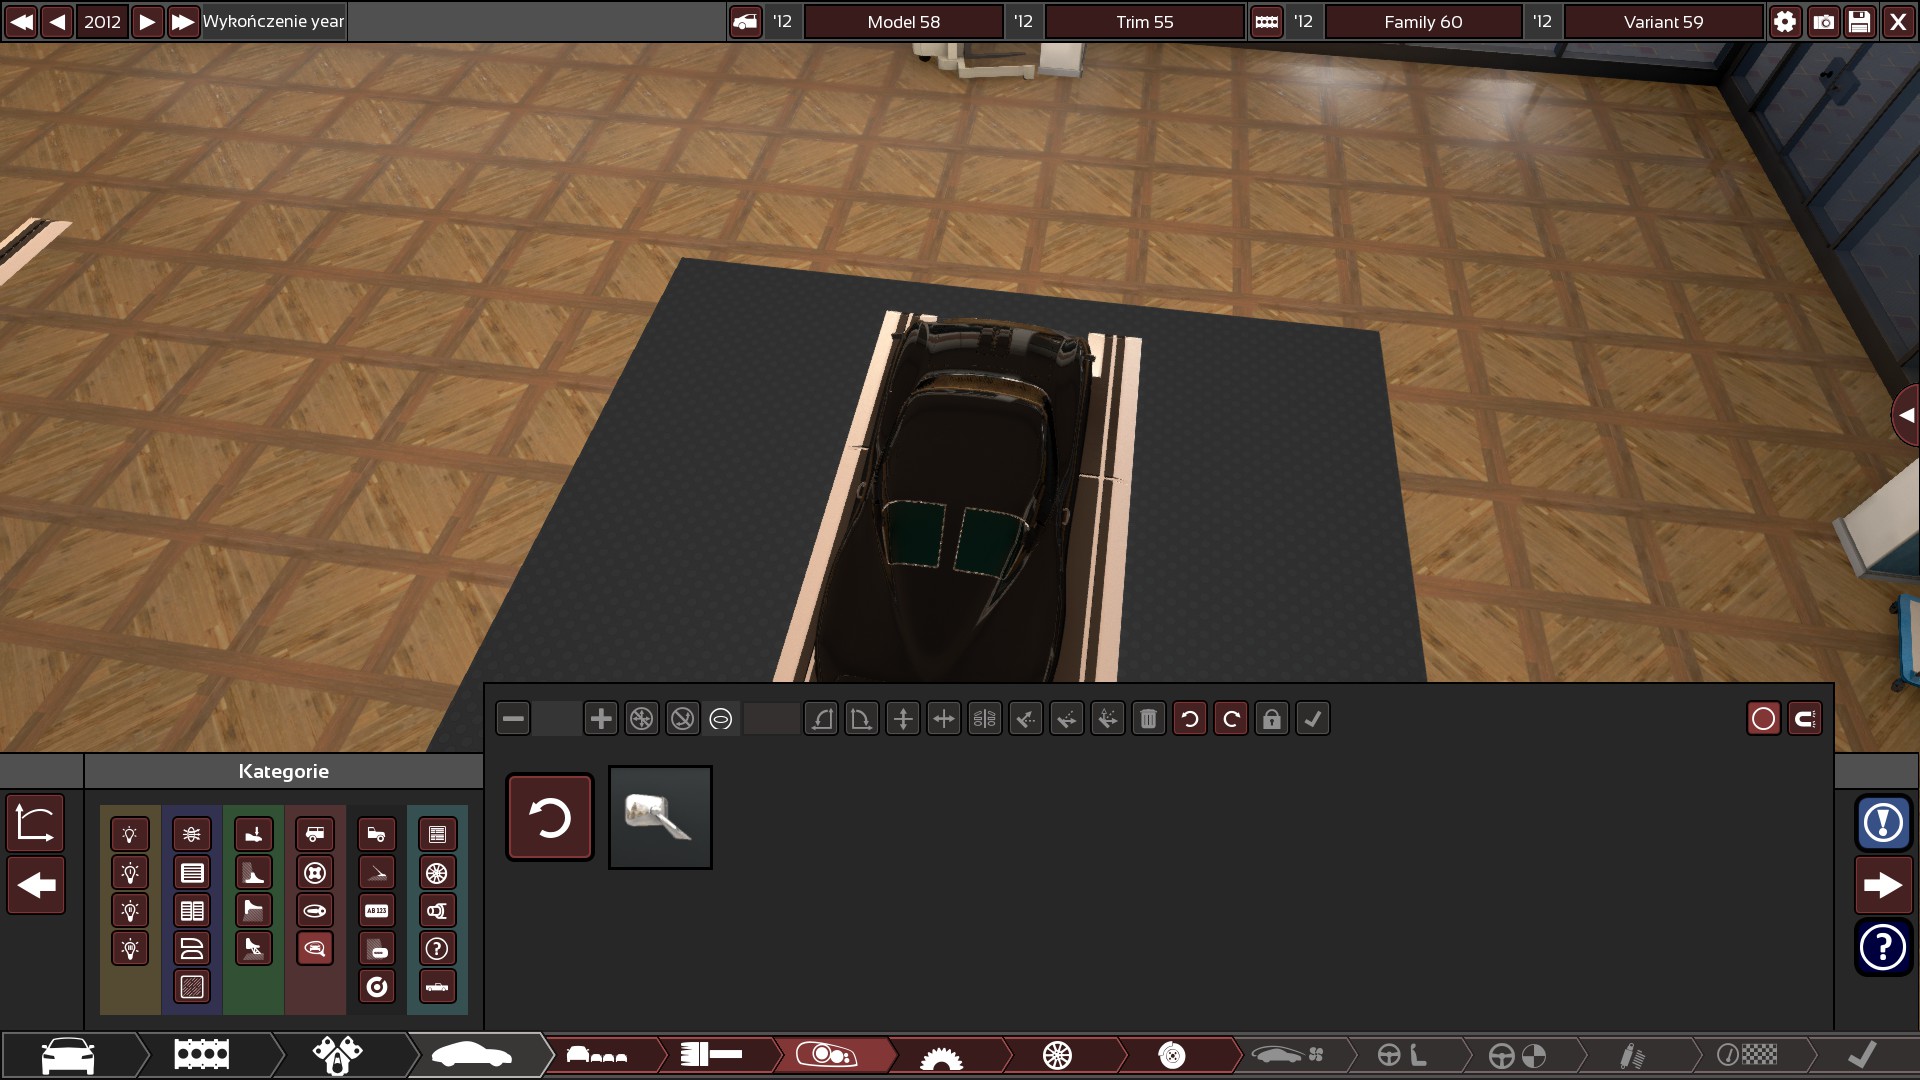This screenshot has height=1080, width=1920.
Task: Select the badge ring category icon
Action: pyautogui.click(x=377, y=987)
